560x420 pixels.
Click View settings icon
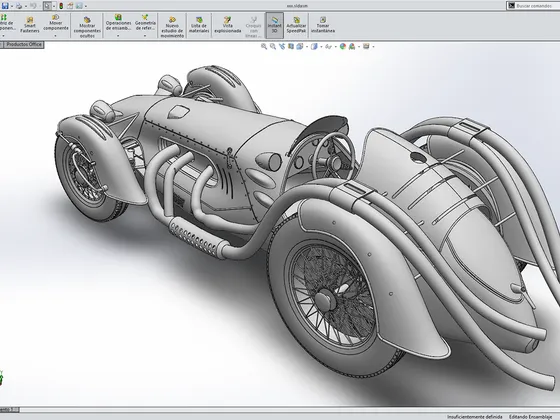(366, 46)
